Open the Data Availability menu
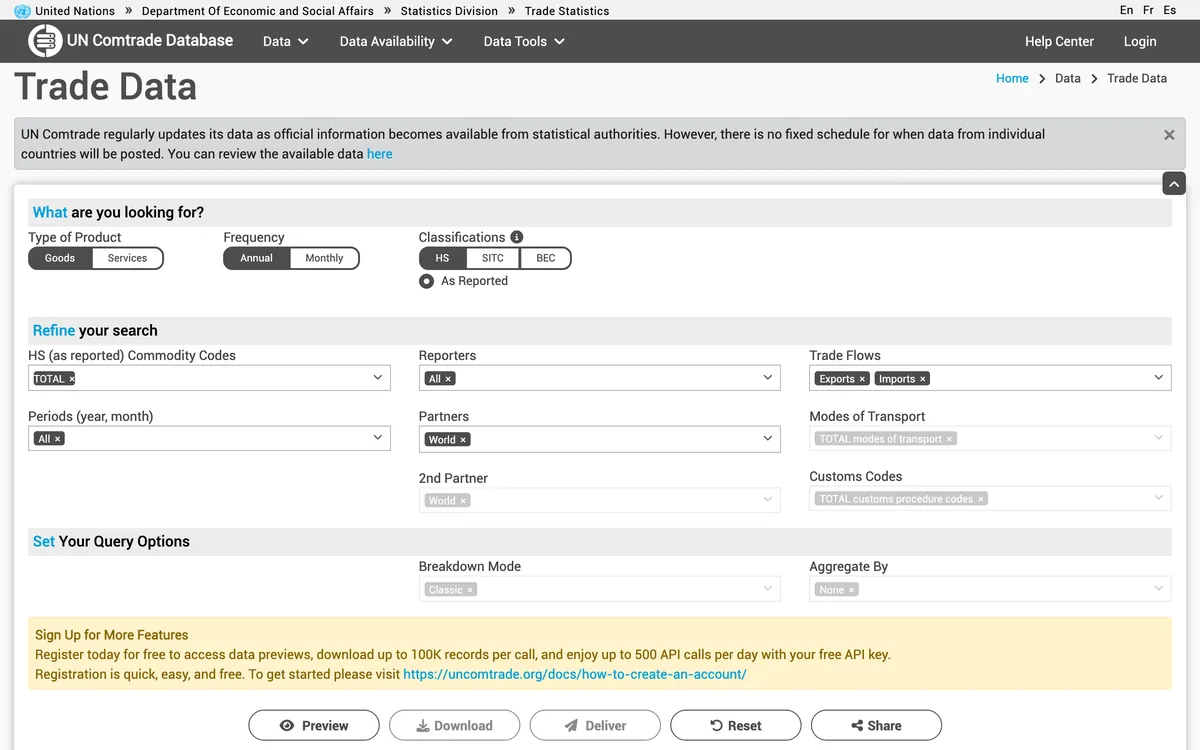This screenshot has height=750, width=1200. click(x=396, y=41)
